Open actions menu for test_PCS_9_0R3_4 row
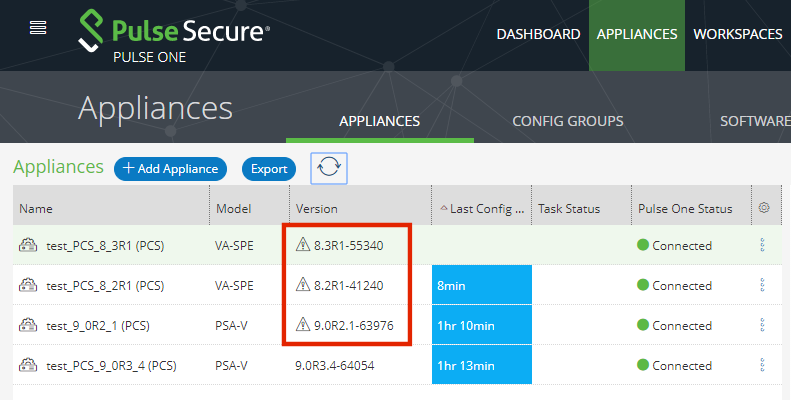 pos(762,365)
